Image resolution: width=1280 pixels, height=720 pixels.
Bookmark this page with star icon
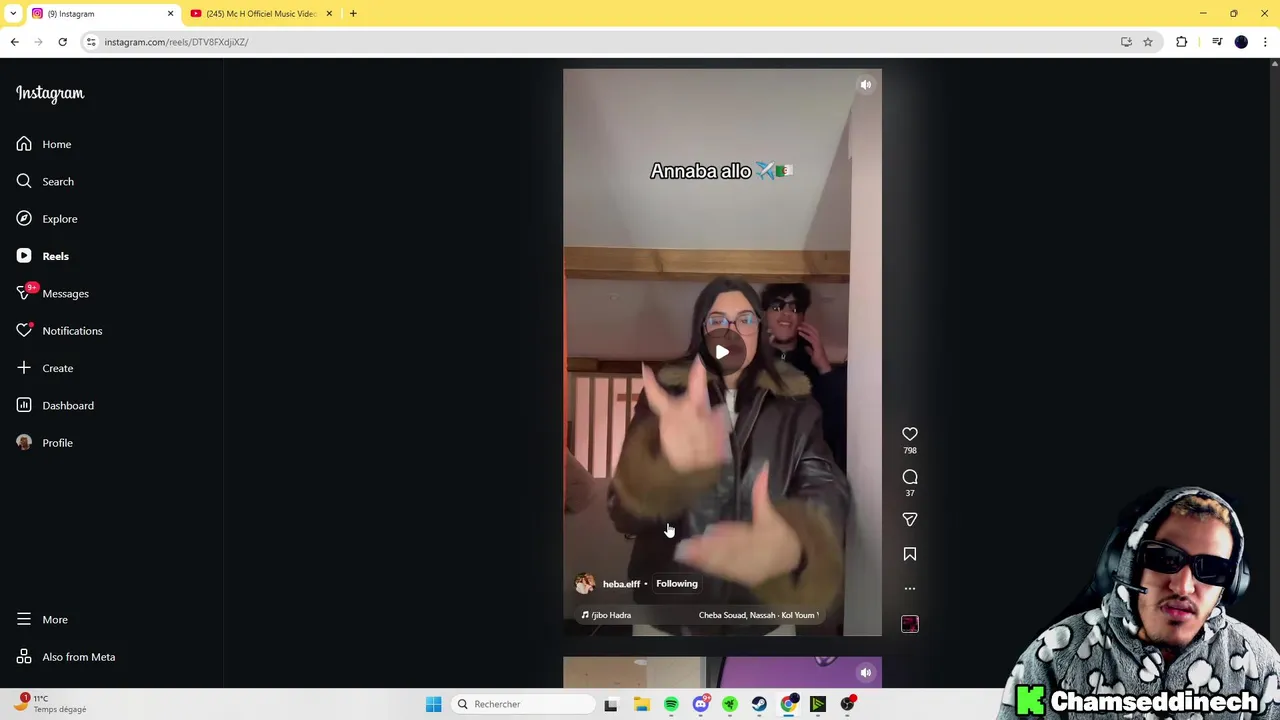[x=1148, y=42]
